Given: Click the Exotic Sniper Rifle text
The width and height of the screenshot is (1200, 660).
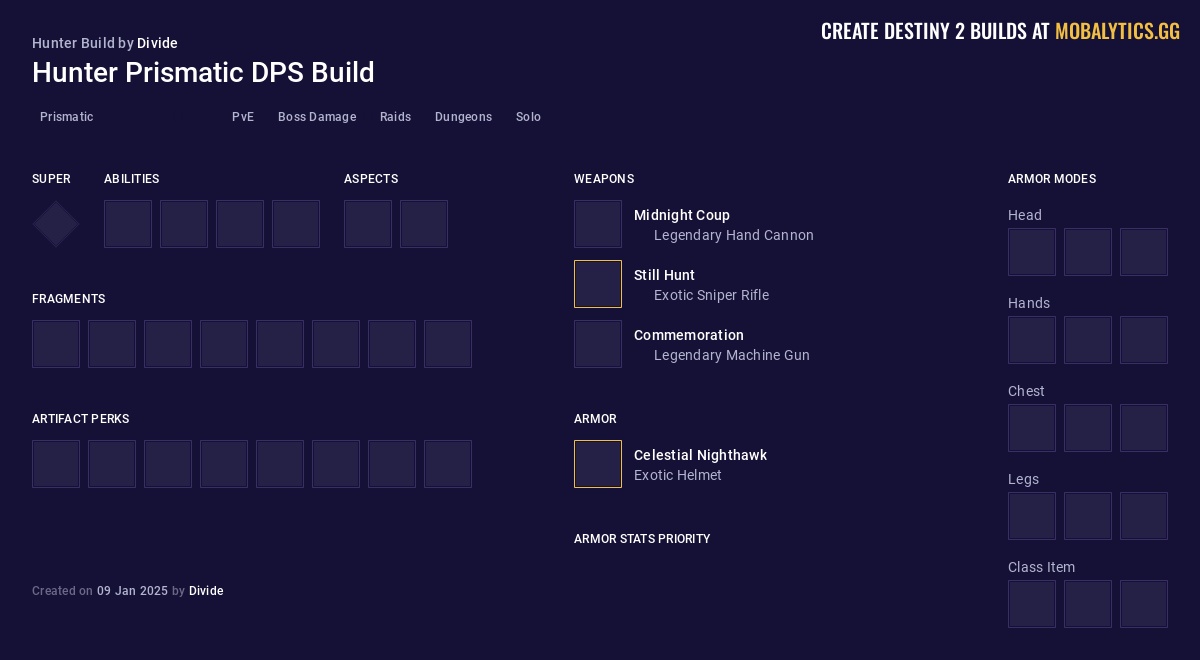Looking at the screenshot, I should pos(711,295).
